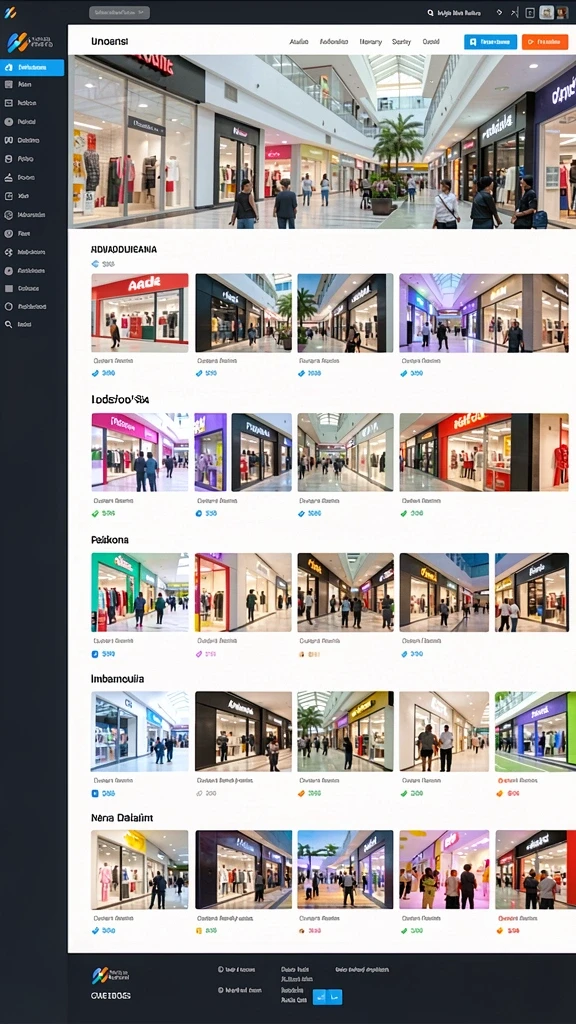Click the magnifier icon in the top bar
The width and height of the screenshot is (576, 1024).
[x=430, y=12]
